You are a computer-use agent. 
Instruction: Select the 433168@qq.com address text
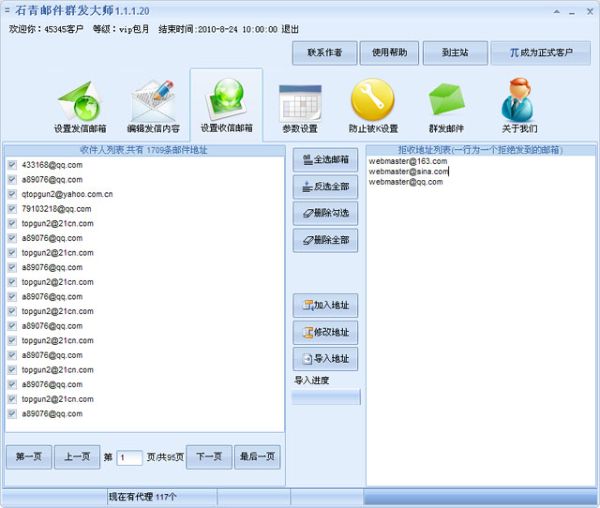pyautogui.click(x=52, y=165)
